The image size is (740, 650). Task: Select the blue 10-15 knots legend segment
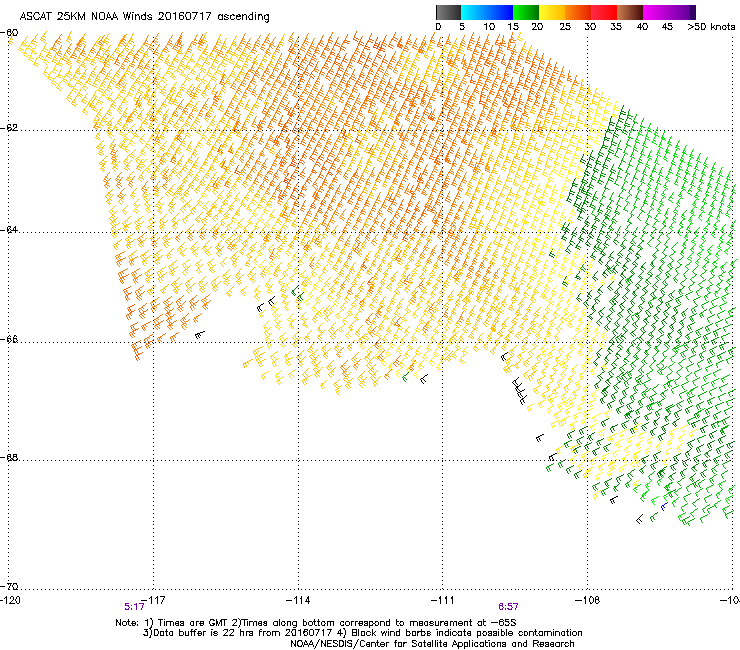tap(500, 12)
